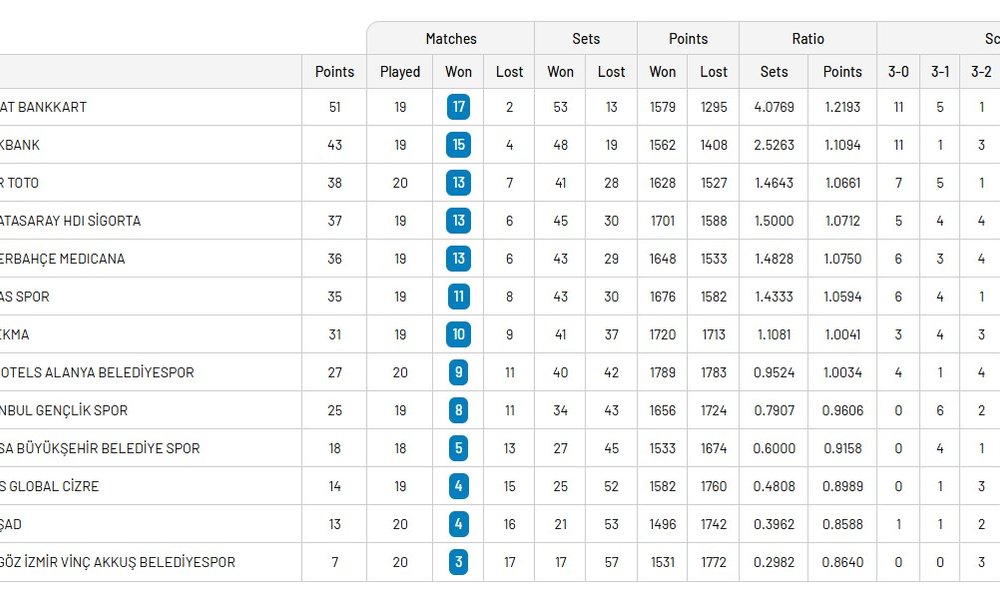Click the blue 8 wins badge

pyautogui.click(x=458, y=410)
